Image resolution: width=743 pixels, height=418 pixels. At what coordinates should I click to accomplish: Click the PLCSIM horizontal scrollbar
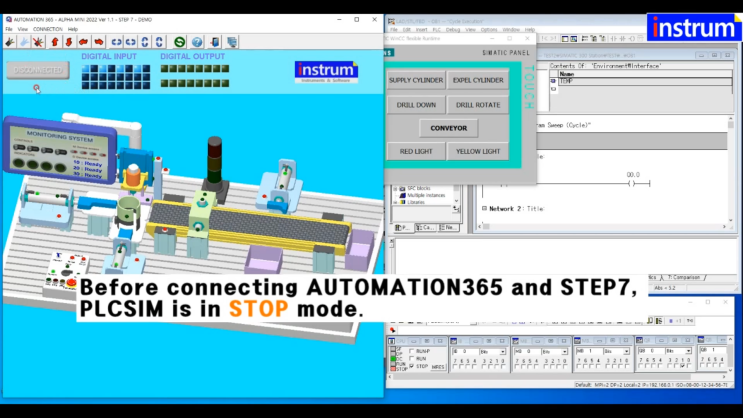pos(557,377)
